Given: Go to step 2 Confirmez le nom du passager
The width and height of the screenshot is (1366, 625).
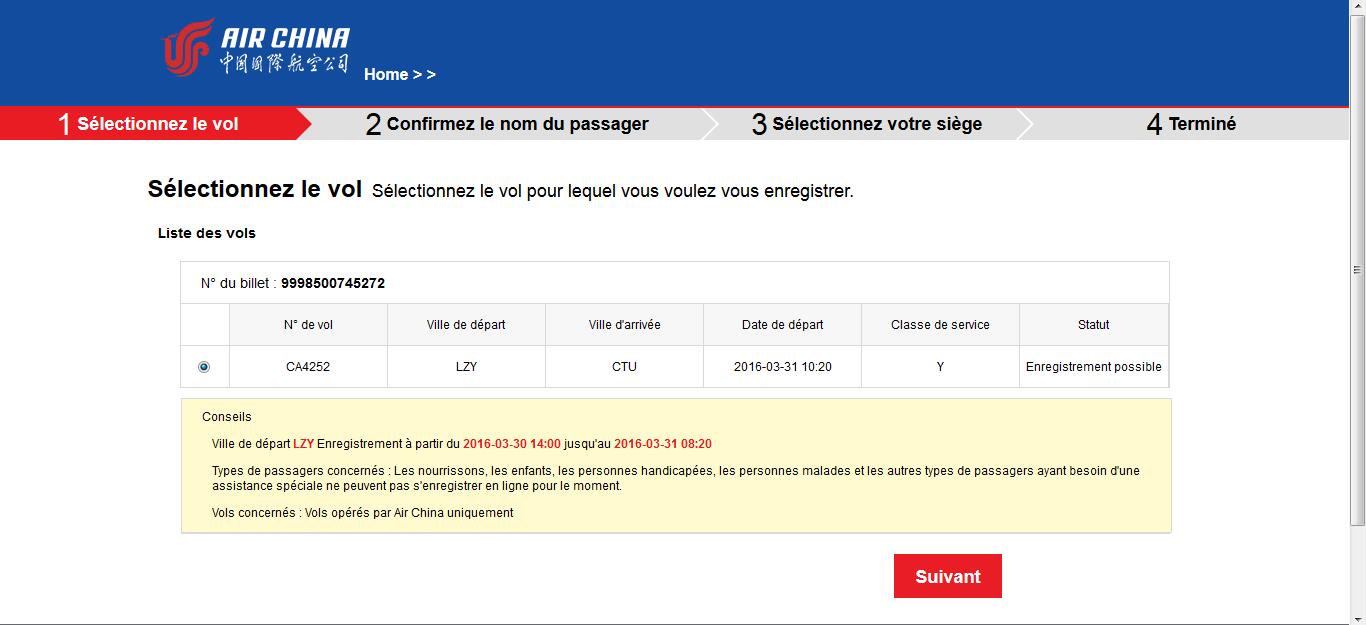Looking at the screenshot, I should pyautogui.click(x=507, y=124).
